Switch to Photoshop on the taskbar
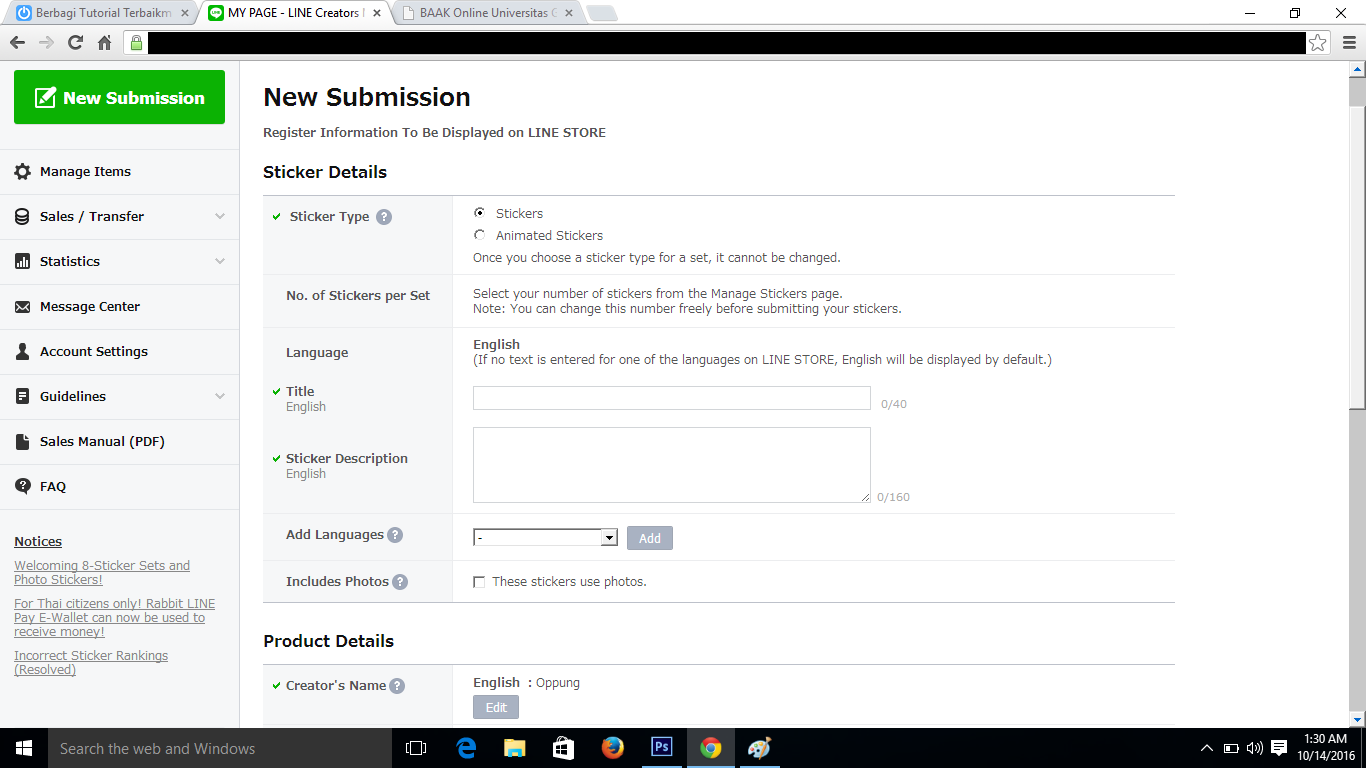Screen dimensions: 1366x768 pos(662,748)
